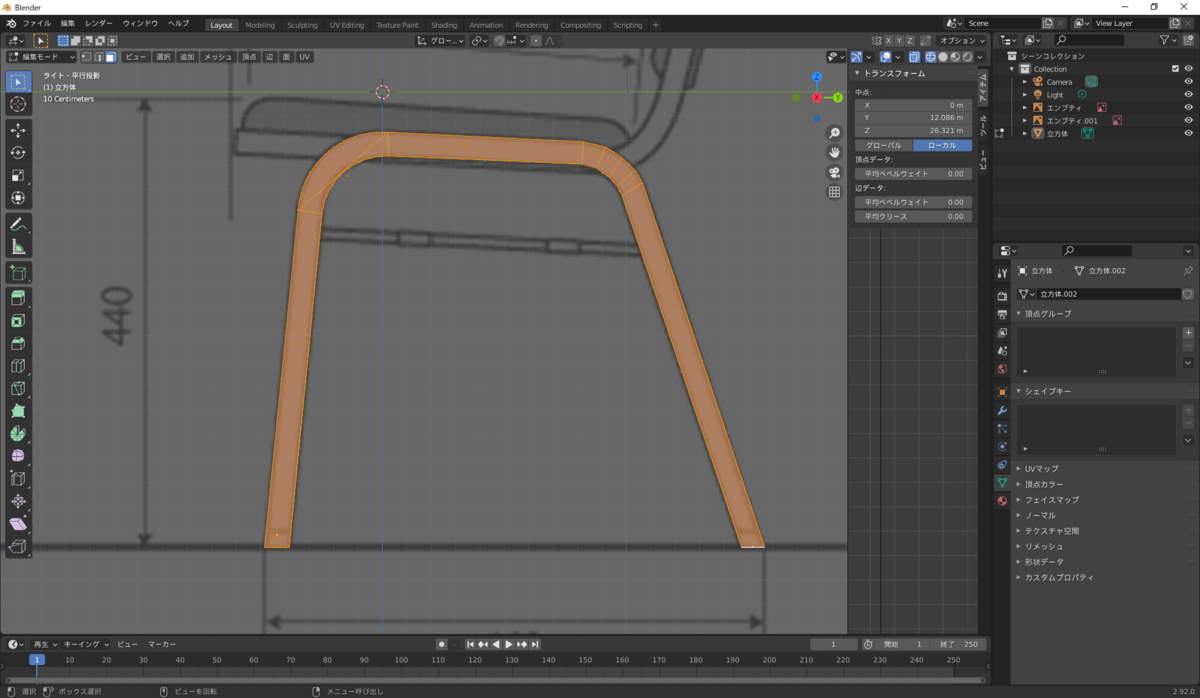Screen dimensions: 1200x698
Task: Select the Extrude Region tool
Action: pyautogui.click(x=18, y=298)
